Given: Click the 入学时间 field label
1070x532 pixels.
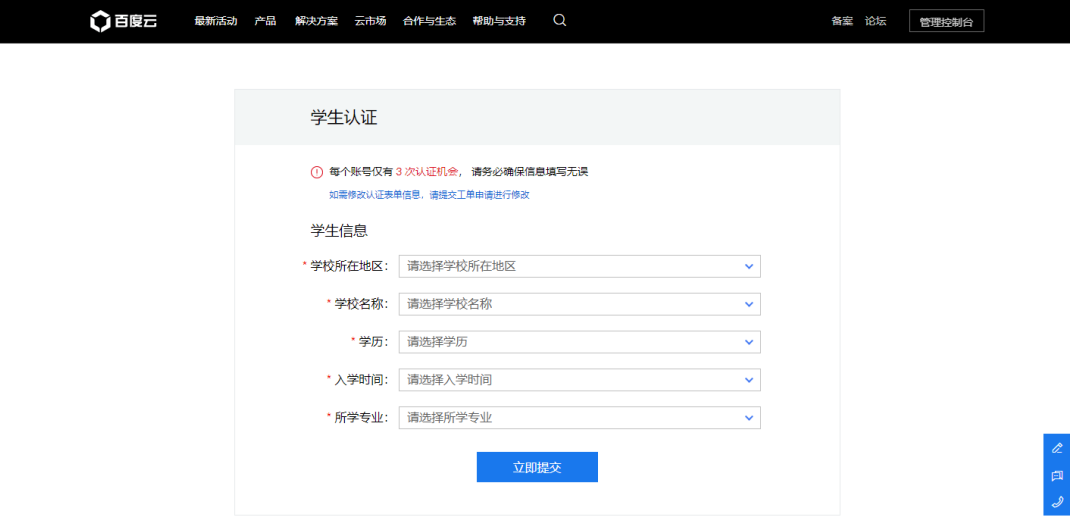Looking at the screenshot, I should [x=361, y=380].
